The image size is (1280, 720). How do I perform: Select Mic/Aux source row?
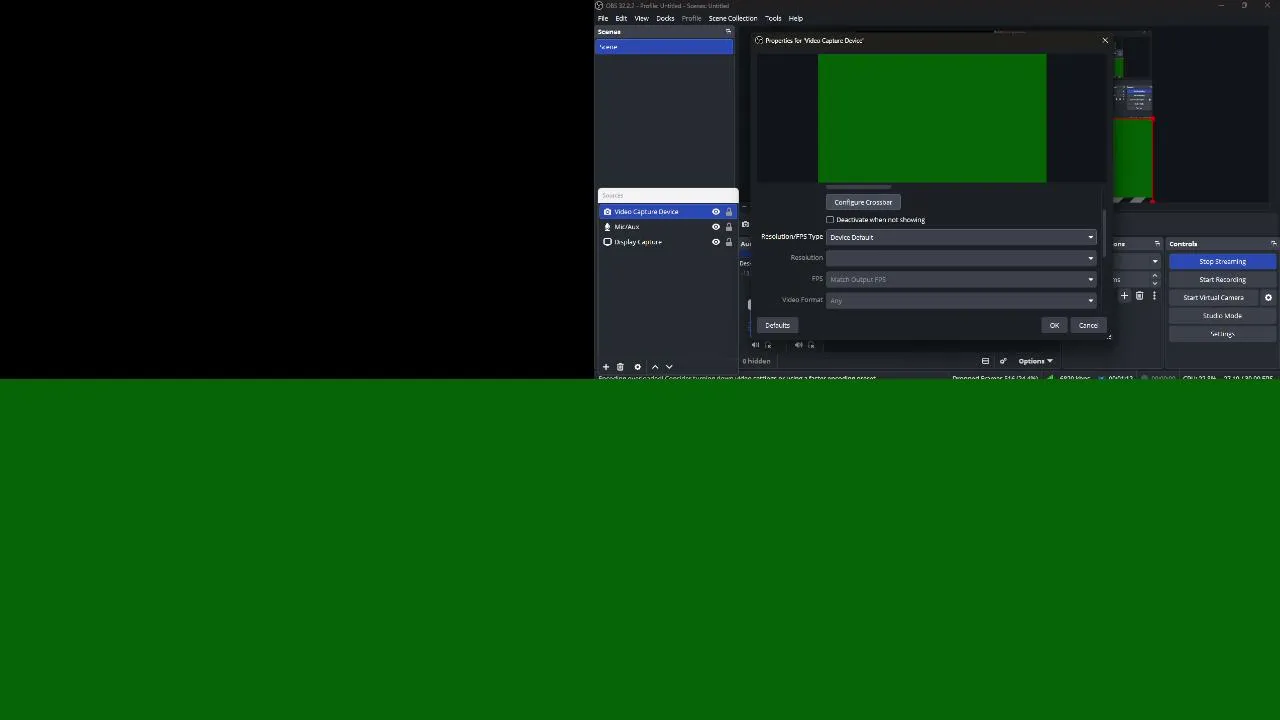click(x=667, y=227)
